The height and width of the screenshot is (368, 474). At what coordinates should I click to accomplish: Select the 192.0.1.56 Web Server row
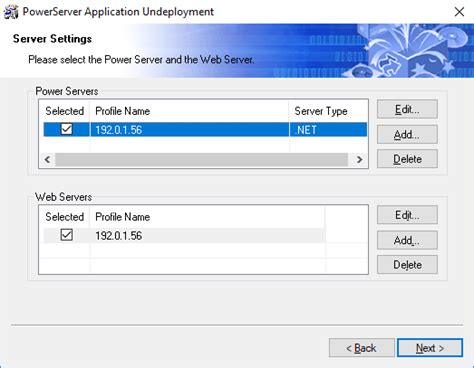(x=184, y=235)
